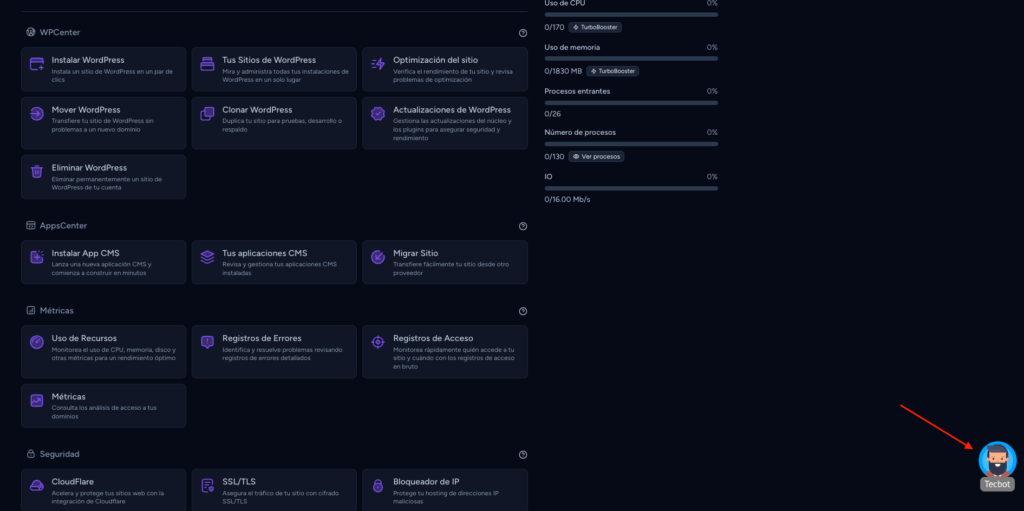The height and width of the screenshot is (511, 1024).
Task: Click the Eliminar WordPress trash icon
Action: point(37,171)
